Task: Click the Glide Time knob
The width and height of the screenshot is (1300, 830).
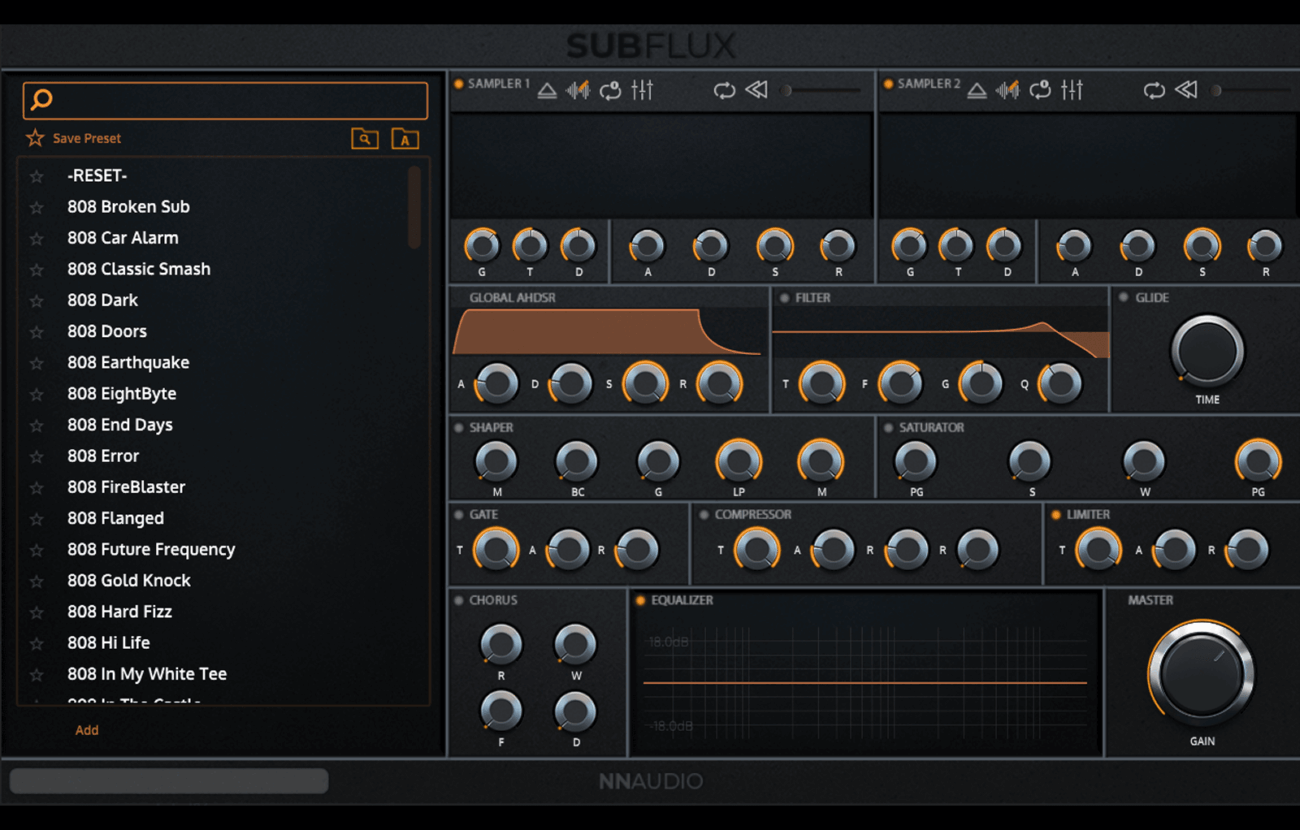Action: [x=1207, y=351]
